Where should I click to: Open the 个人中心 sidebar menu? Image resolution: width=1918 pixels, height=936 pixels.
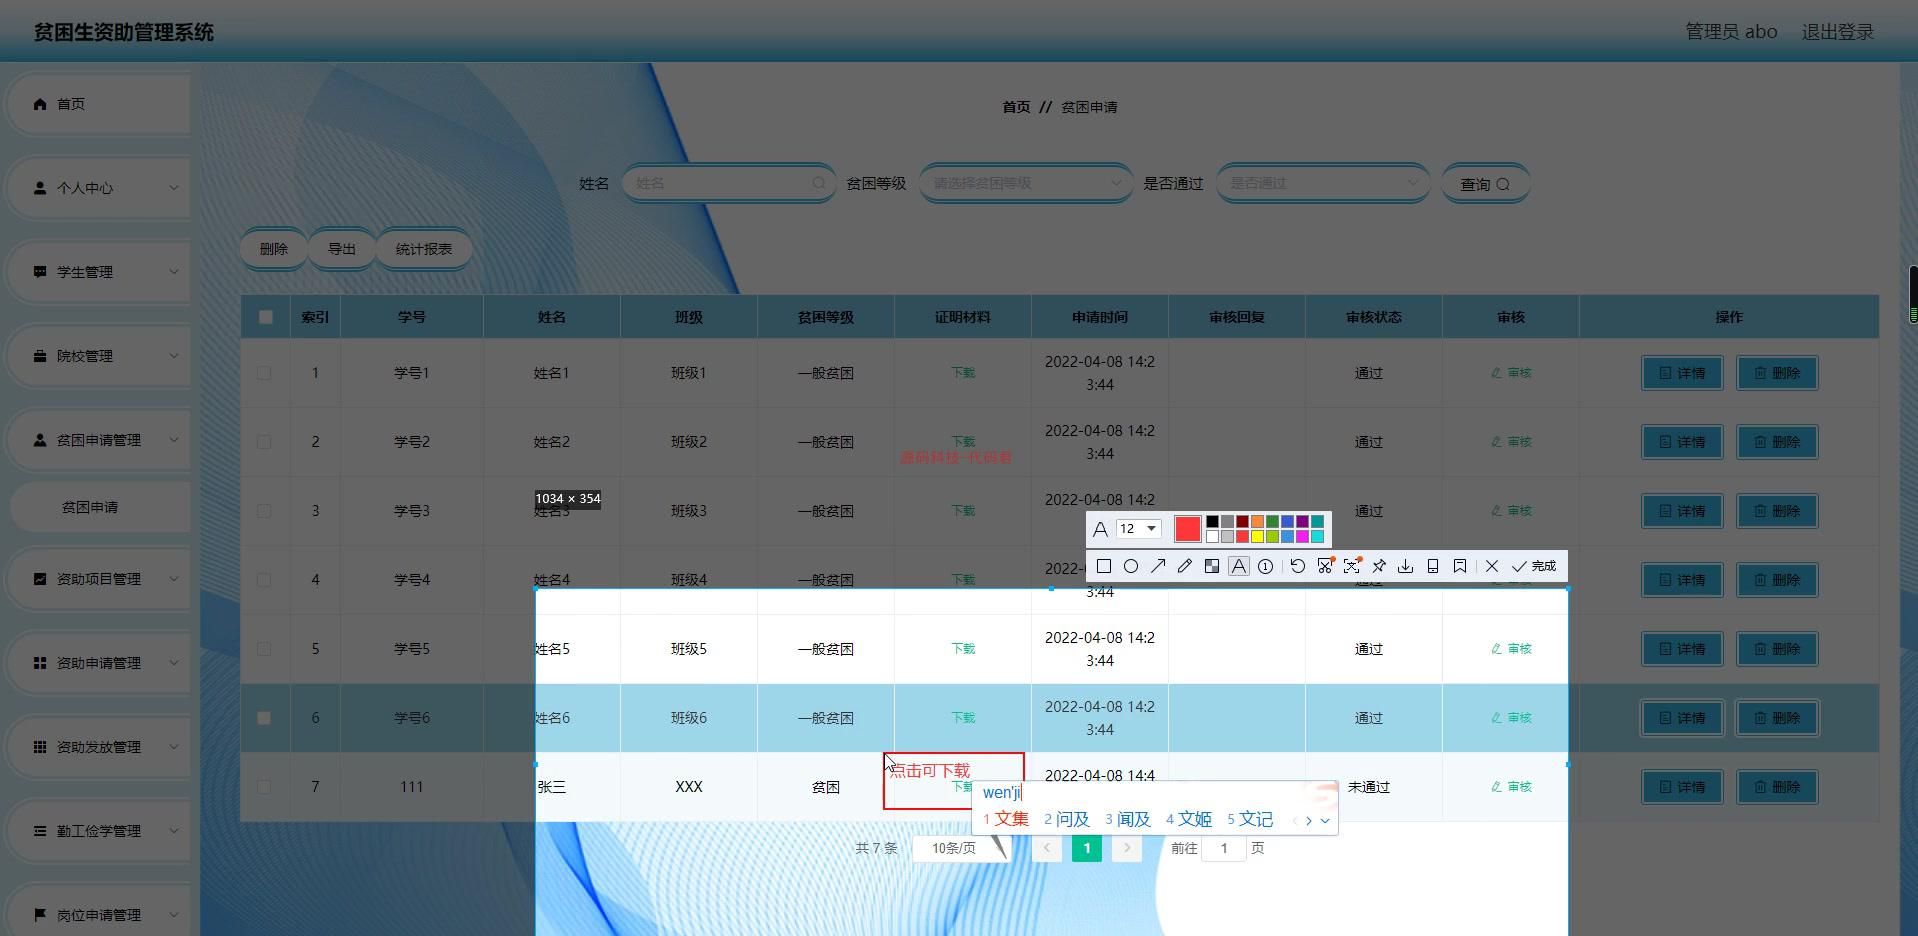(x=98, y=188)
